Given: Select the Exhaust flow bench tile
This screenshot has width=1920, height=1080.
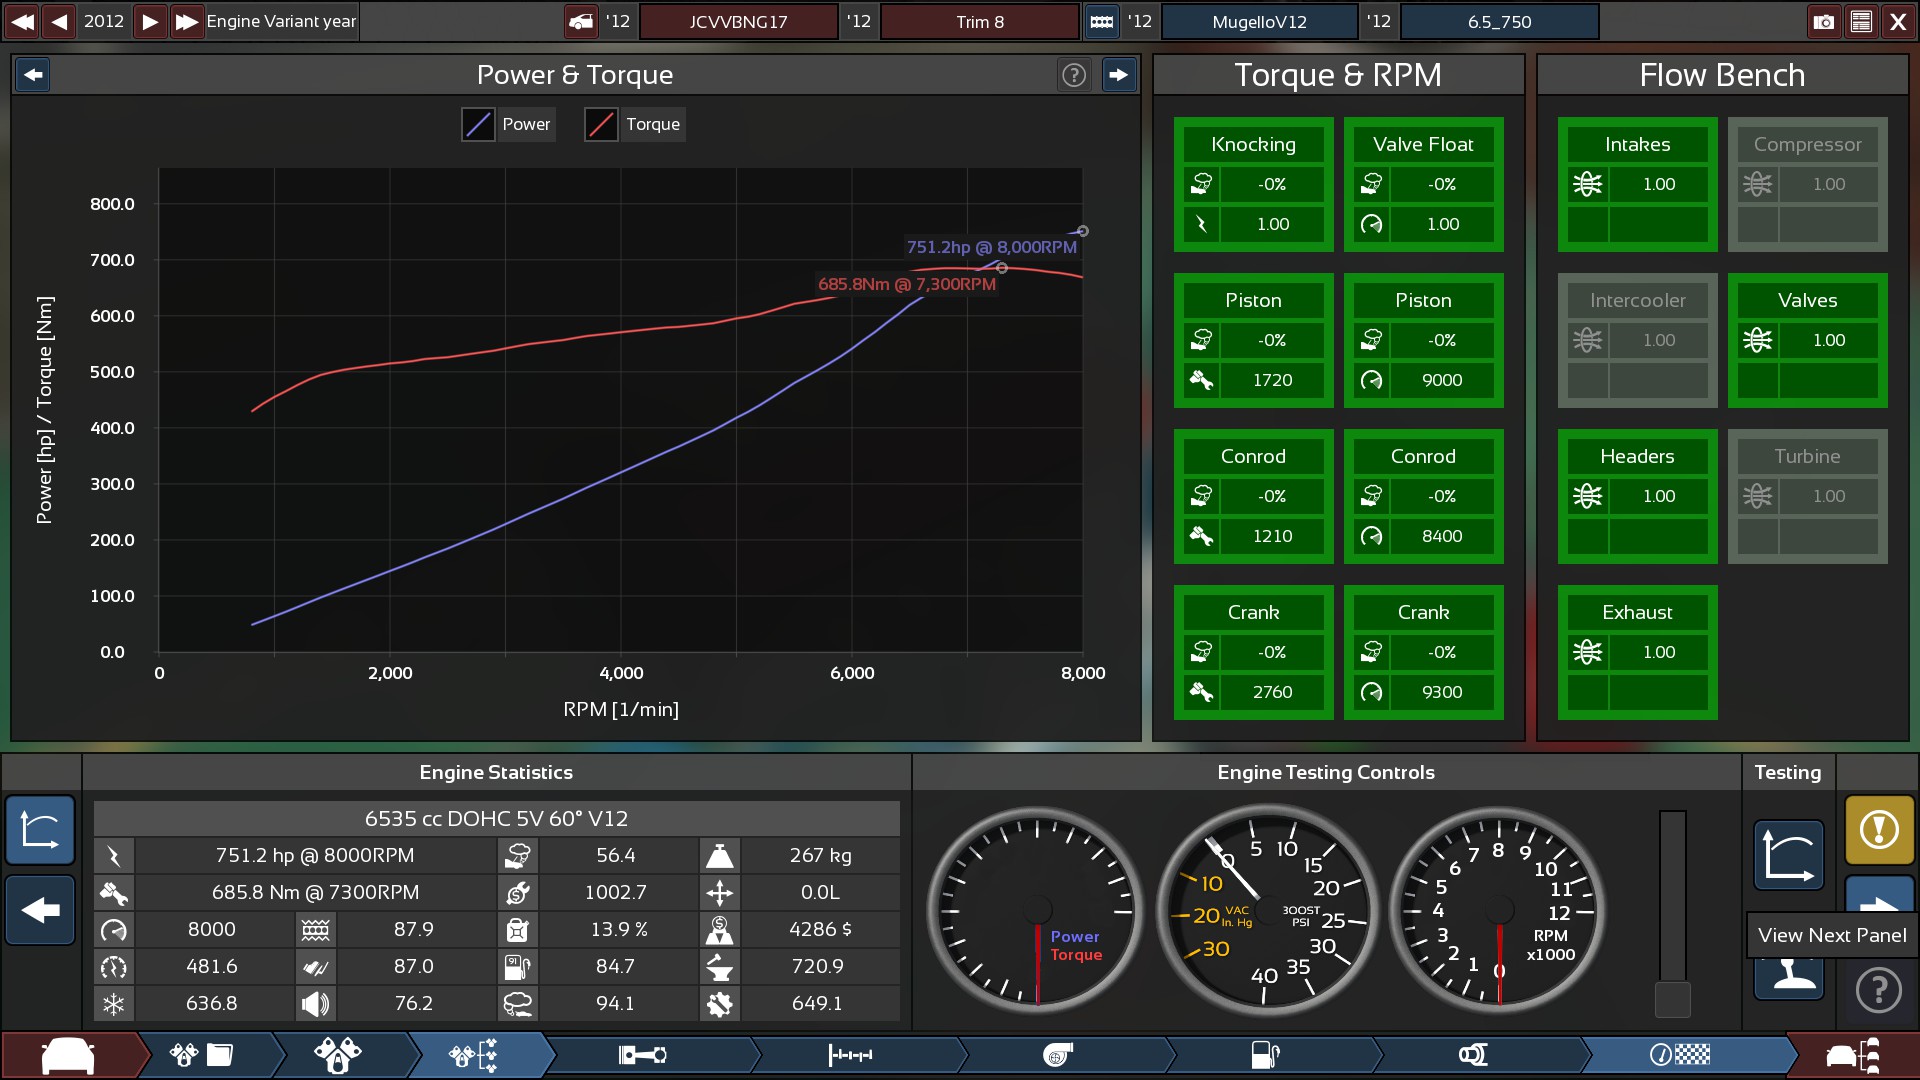Looking at the screenshot, I should [1637, 652].
